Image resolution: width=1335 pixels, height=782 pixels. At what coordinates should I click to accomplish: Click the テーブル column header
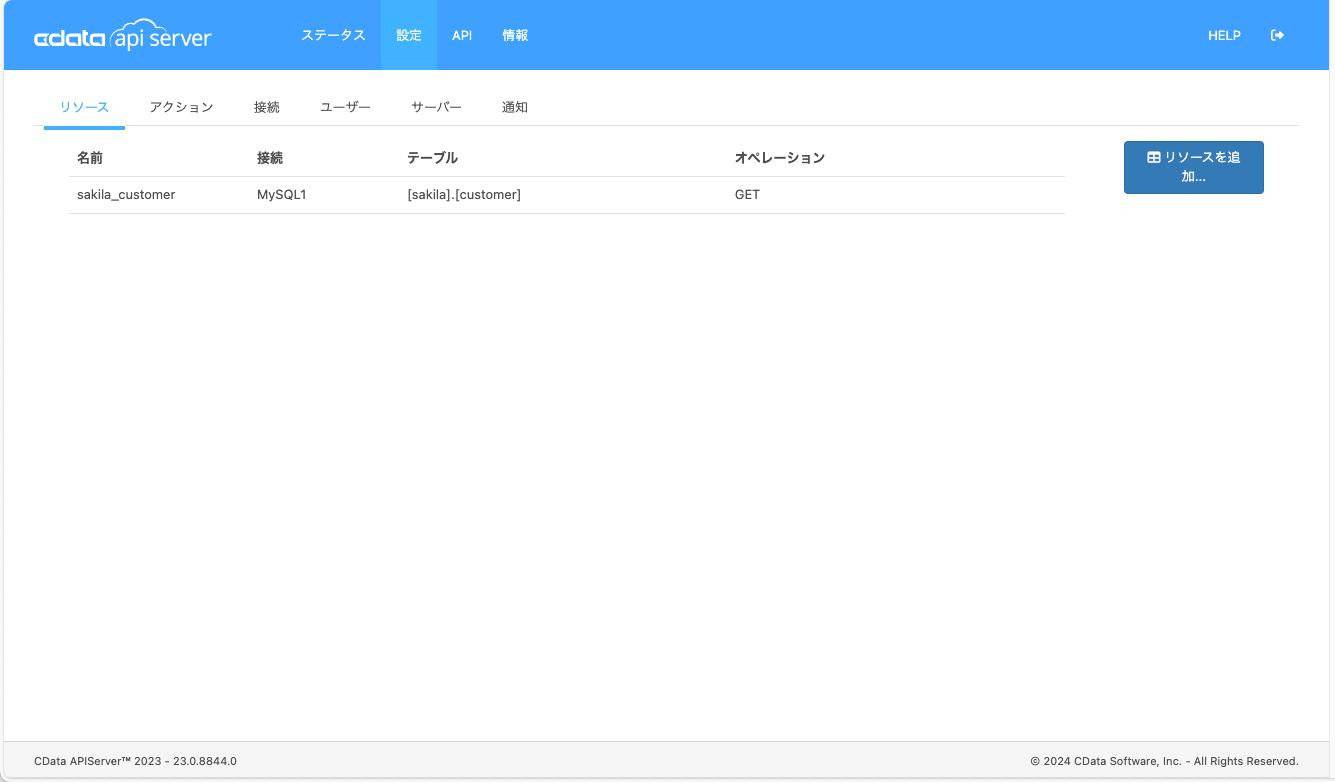(x=432, y=158)
